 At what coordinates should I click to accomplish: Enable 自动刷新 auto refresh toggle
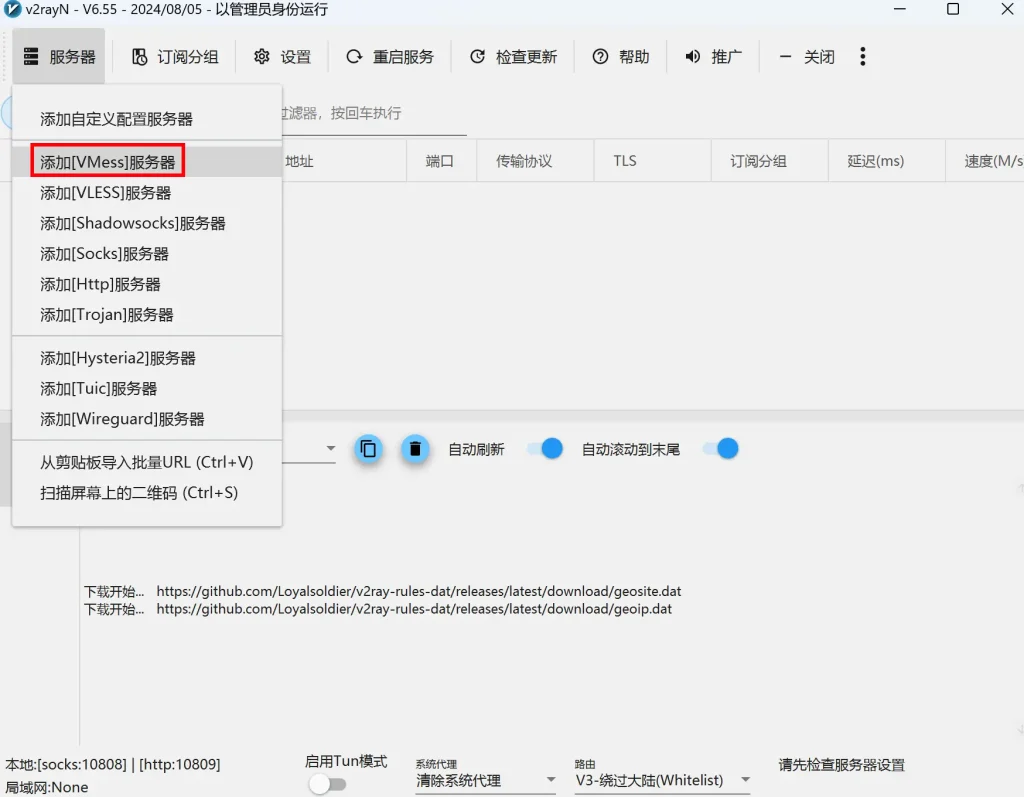pos(543,450)
